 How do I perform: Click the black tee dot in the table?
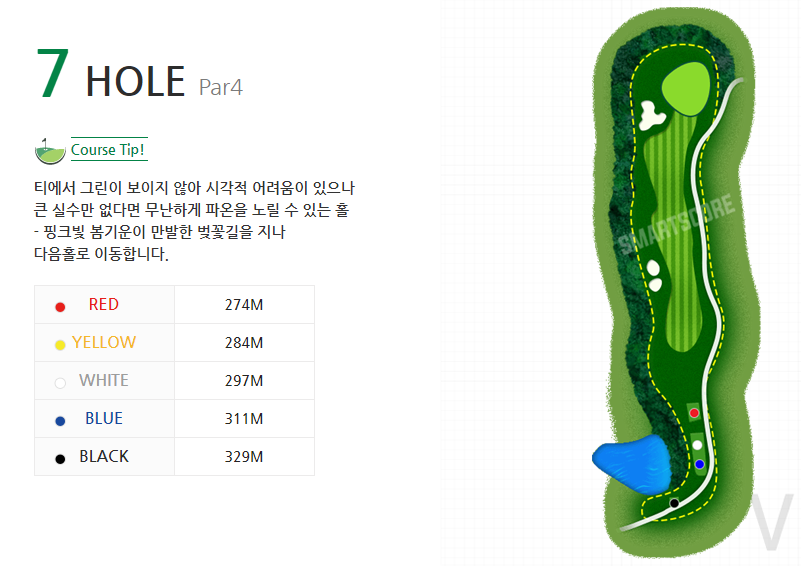click(60, 458)
